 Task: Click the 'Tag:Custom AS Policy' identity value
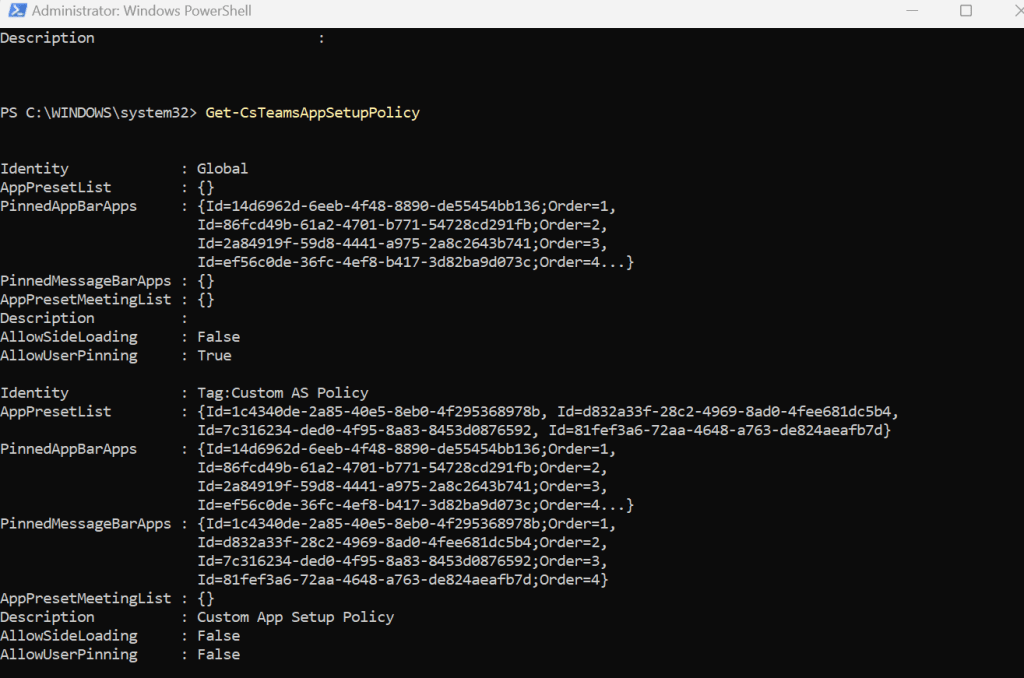282,393
